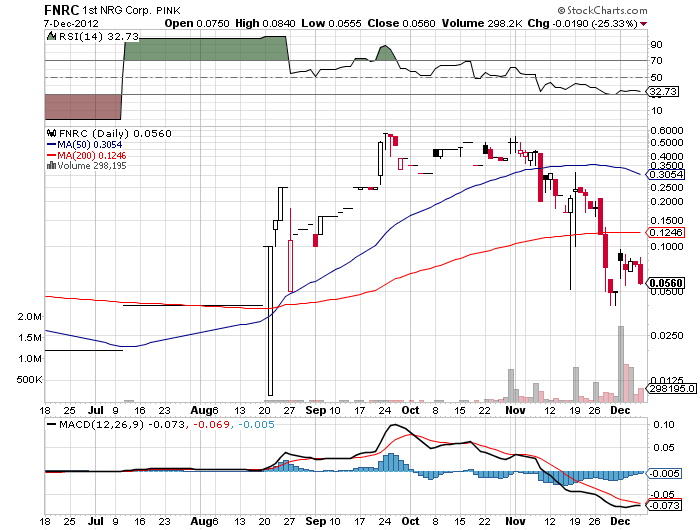Click the 32.73 RSI value tag on right axis
This screenshot has width=700, height=530.
coord(663,92)
